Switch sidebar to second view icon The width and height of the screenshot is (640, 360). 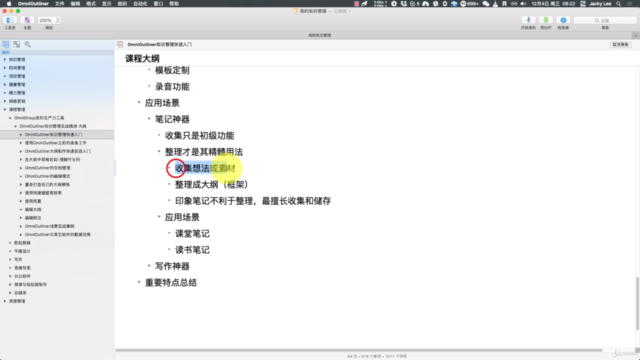pyautogui.click(x=17, y=44)
